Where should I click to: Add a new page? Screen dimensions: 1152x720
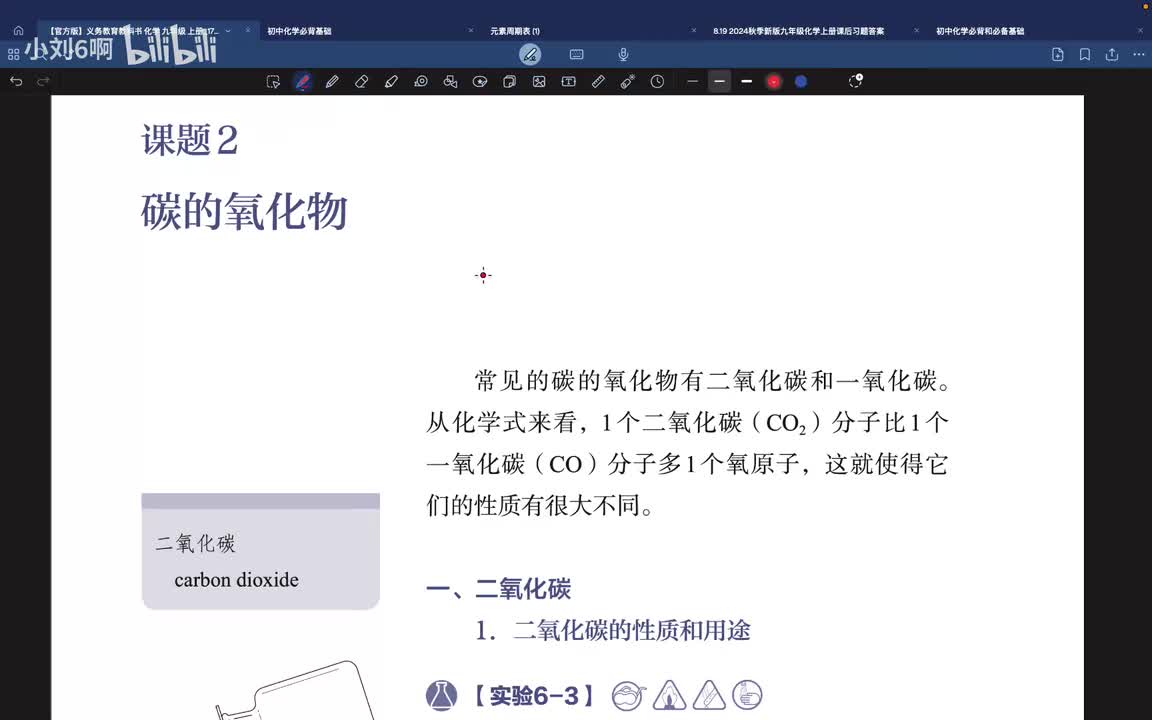[x=1058, y=54]
